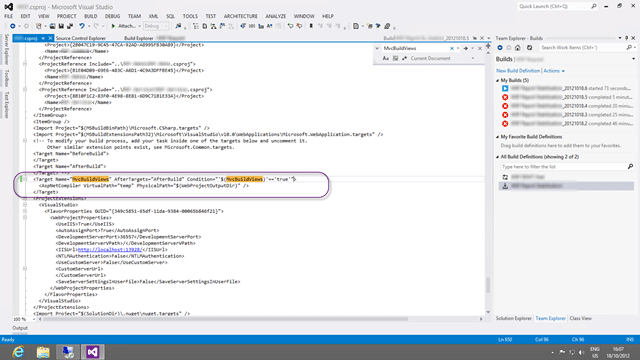Clear the MvcBuildViews search text
640x360 pixels.
pyautogui.click(x=452, y=48)
